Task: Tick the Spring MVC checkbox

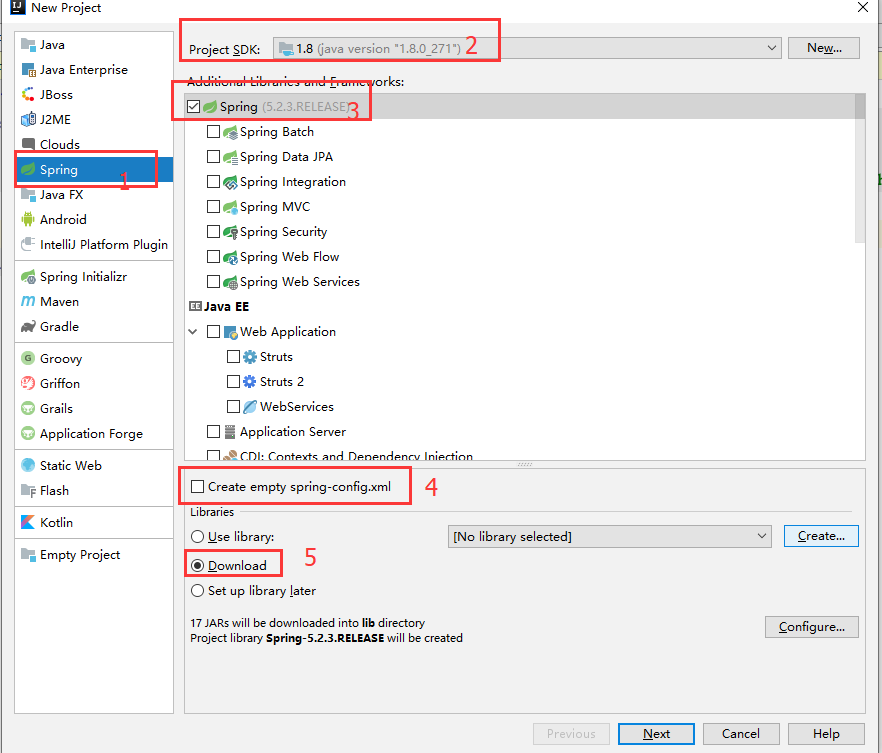Action: pyautogui.click(x=213, y=206)
